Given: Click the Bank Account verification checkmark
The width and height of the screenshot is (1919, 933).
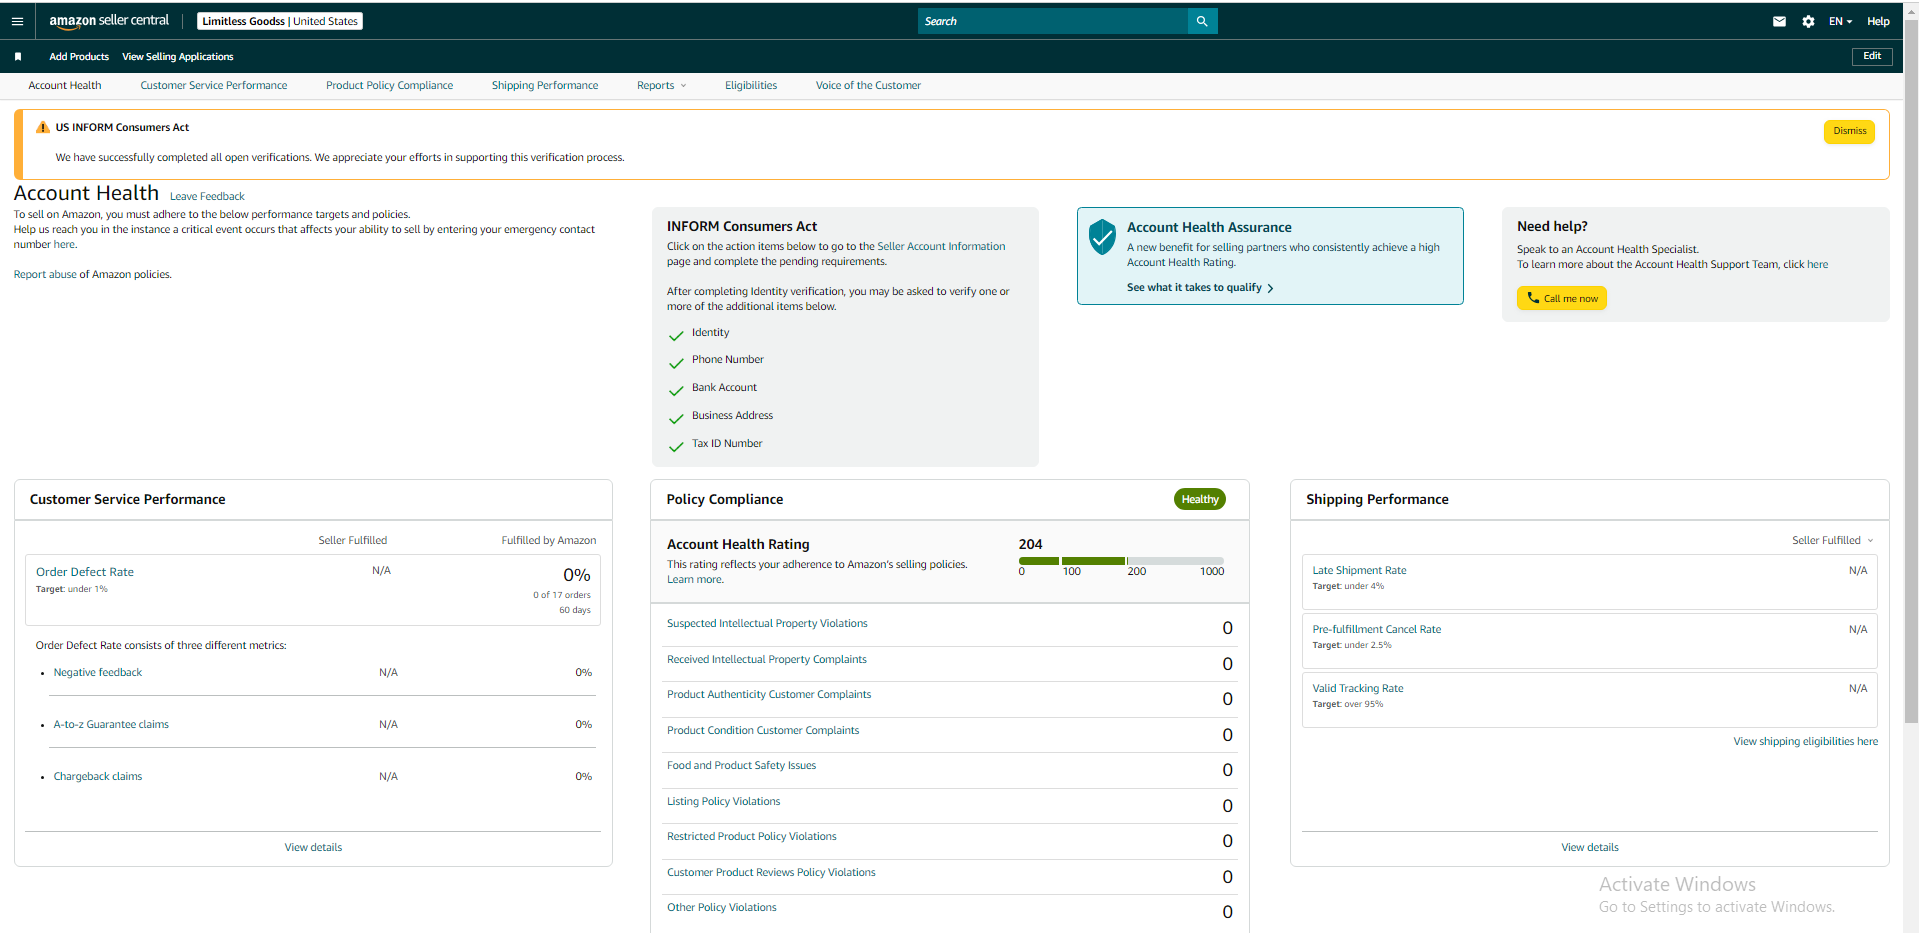Looking at the screenshot, I should click(x=676, y=390).
